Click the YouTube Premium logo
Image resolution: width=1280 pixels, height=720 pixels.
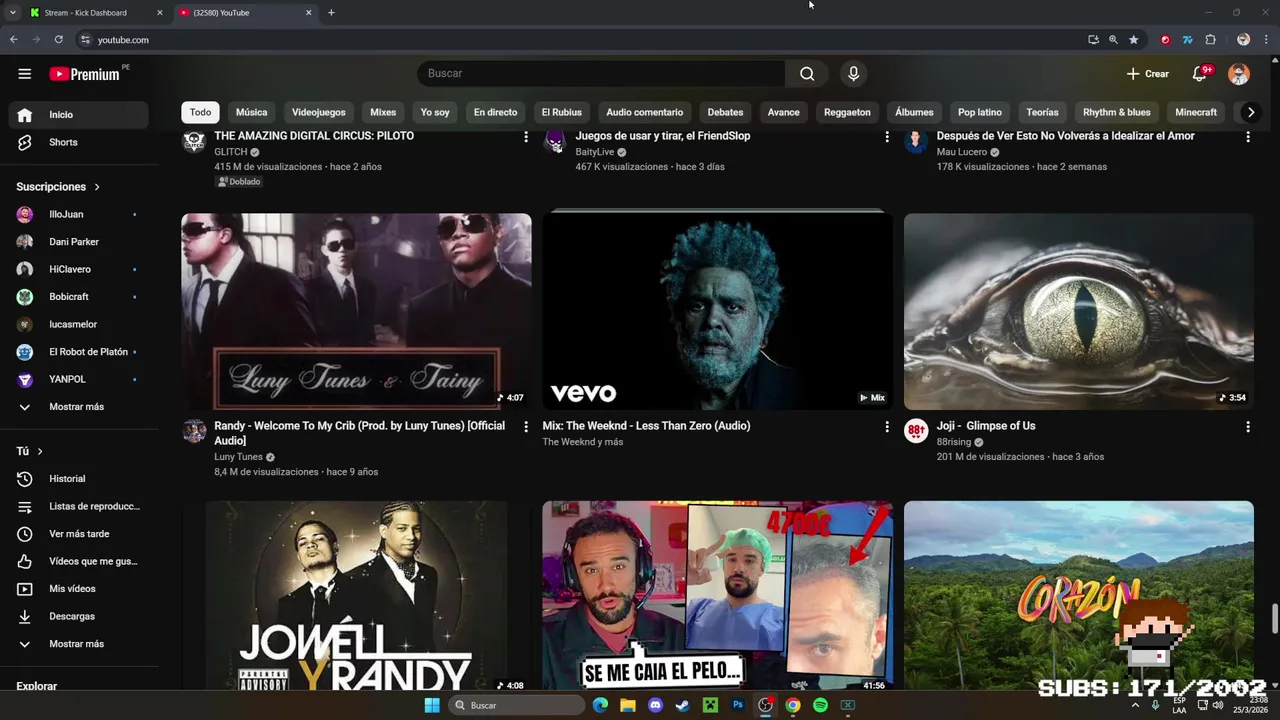click(x=86, y=74)
